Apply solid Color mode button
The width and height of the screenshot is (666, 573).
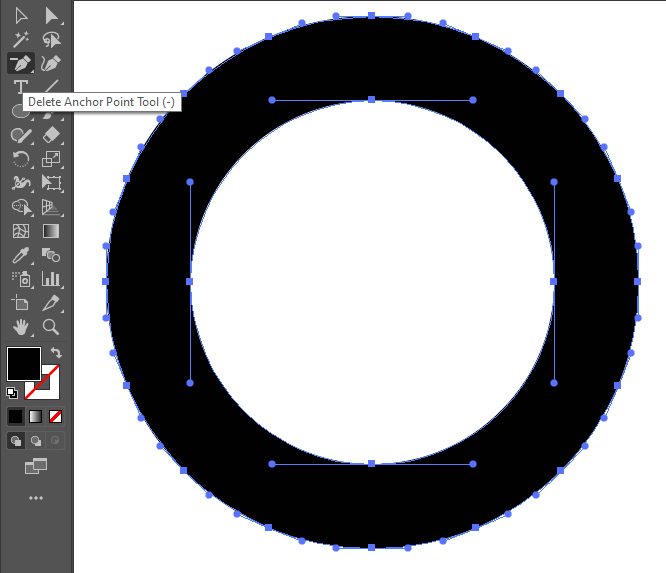[x=16, y=417]
